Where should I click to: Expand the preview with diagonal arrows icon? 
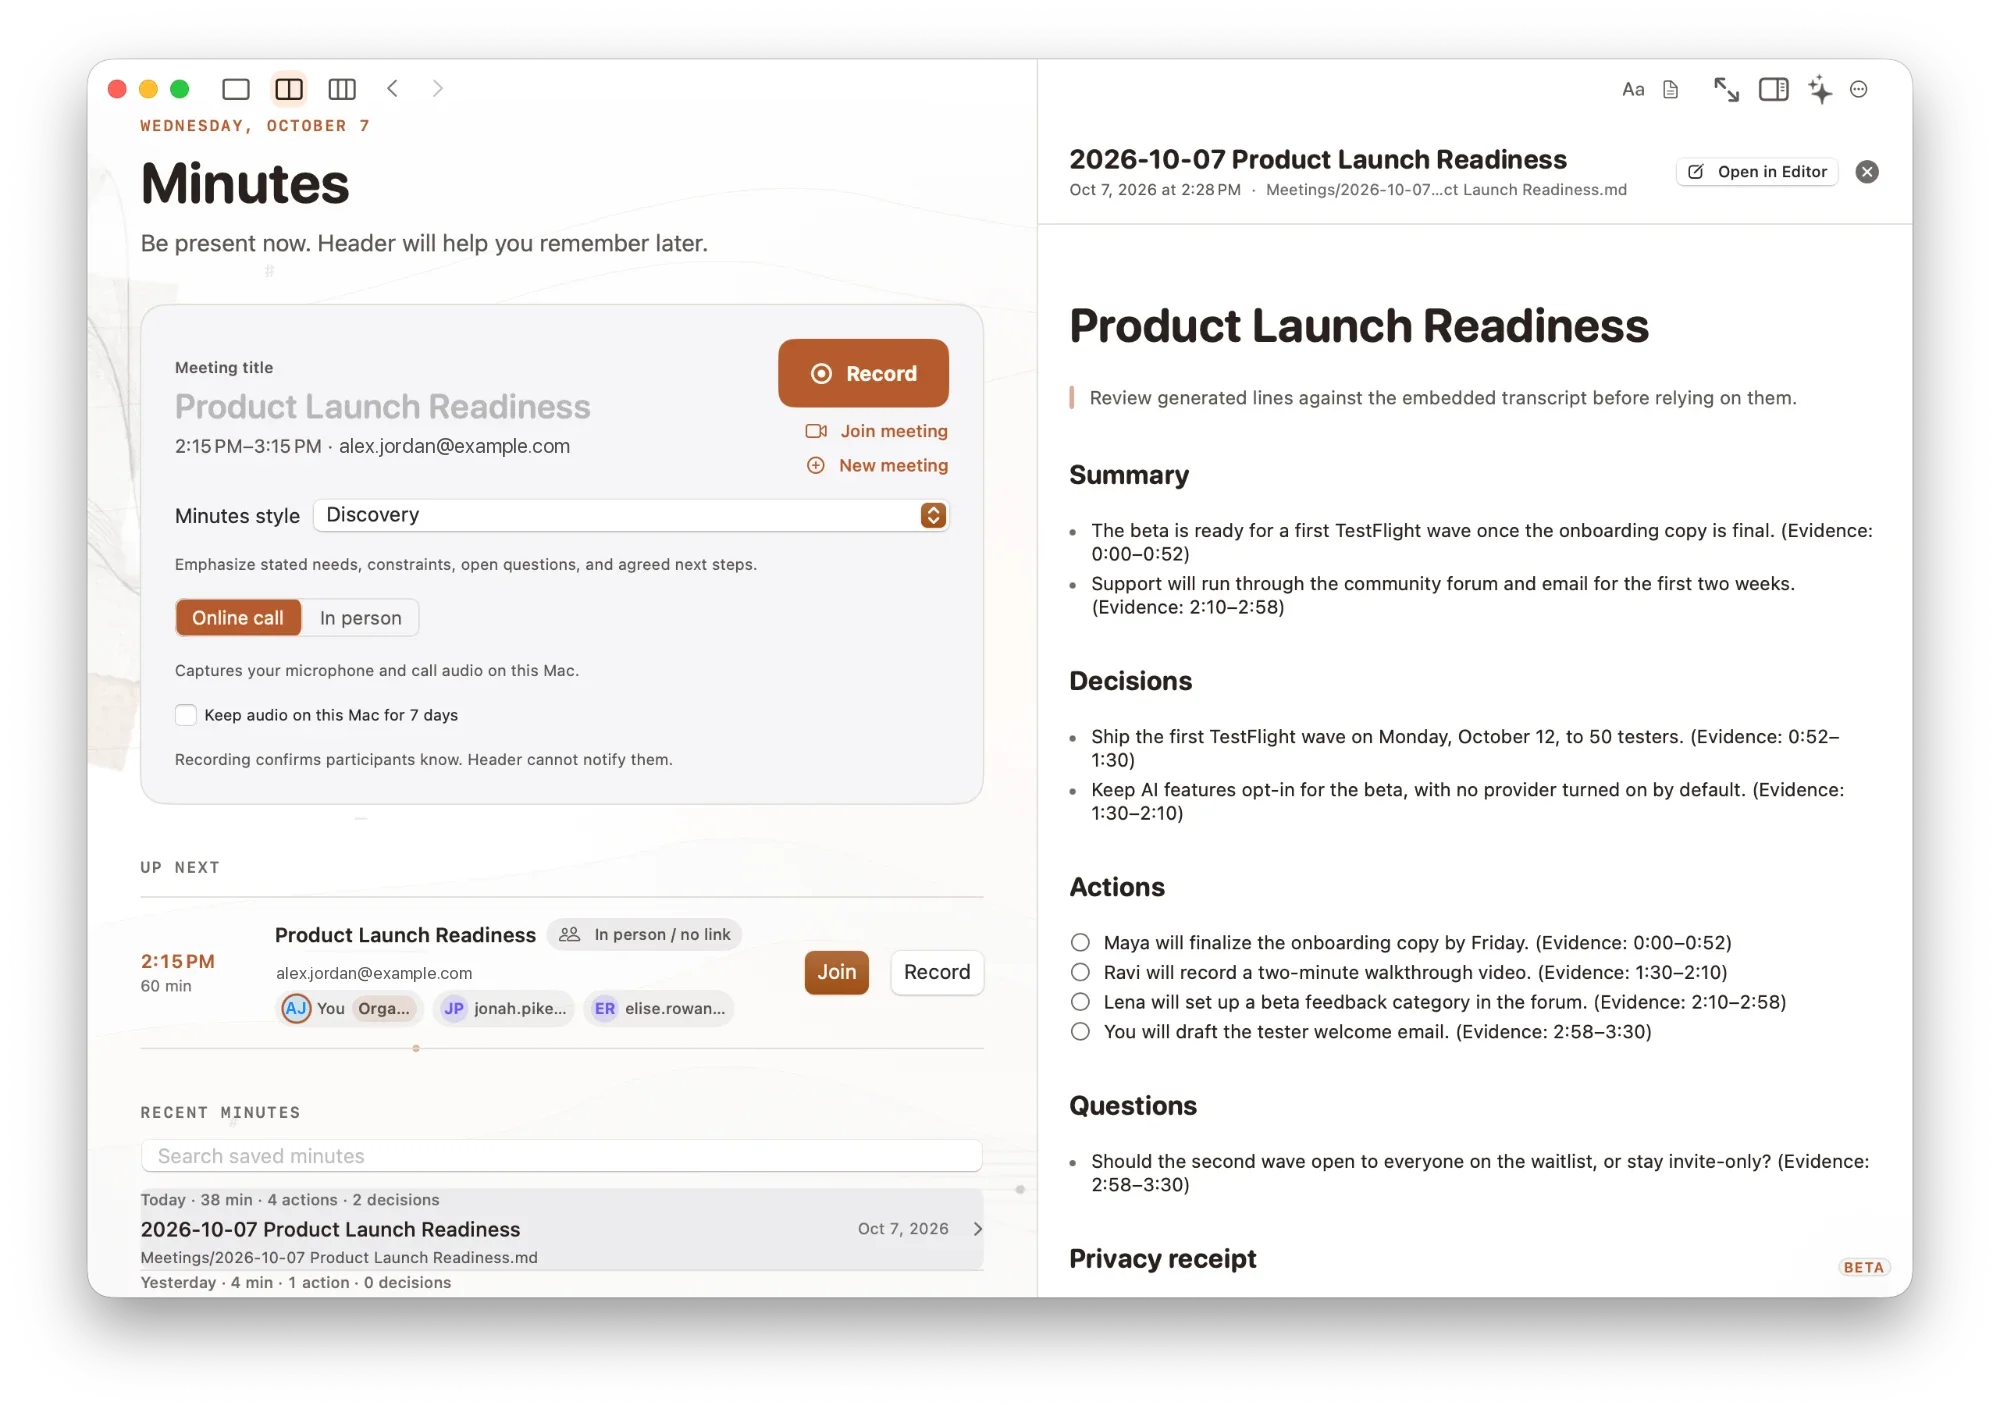[x=1726, y=90]
